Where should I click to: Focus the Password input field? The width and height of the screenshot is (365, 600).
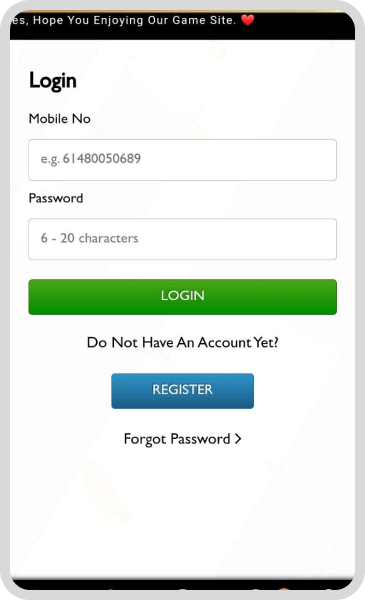coord(182,239)
